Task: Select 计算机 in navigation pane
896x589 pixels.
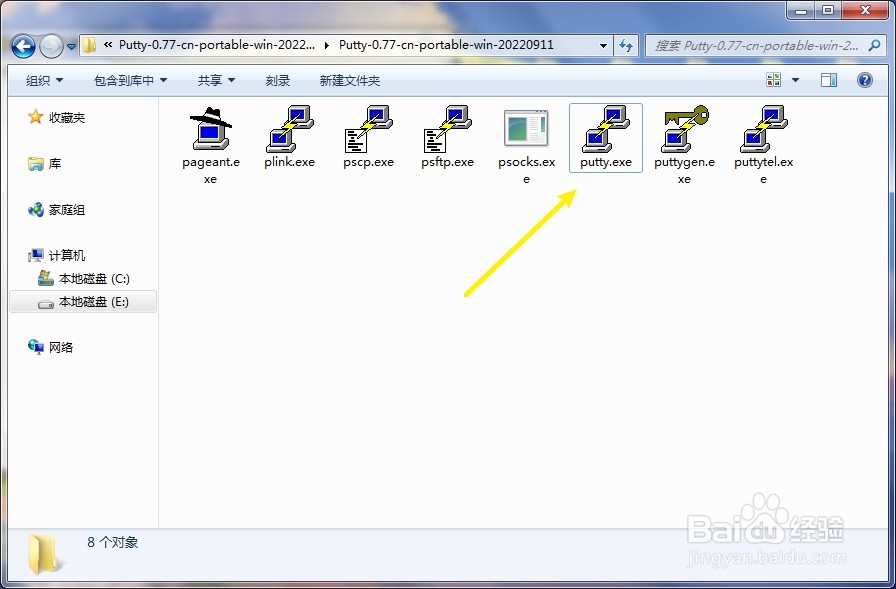Action: 67,255
